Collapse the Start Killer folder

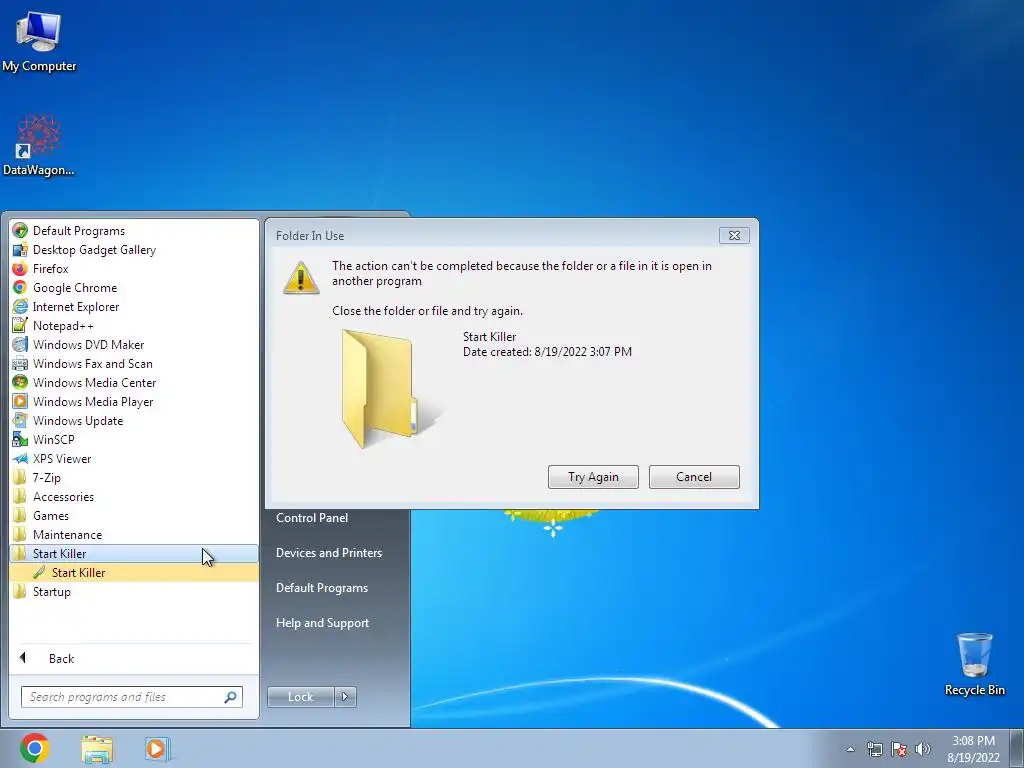(134, 553)
